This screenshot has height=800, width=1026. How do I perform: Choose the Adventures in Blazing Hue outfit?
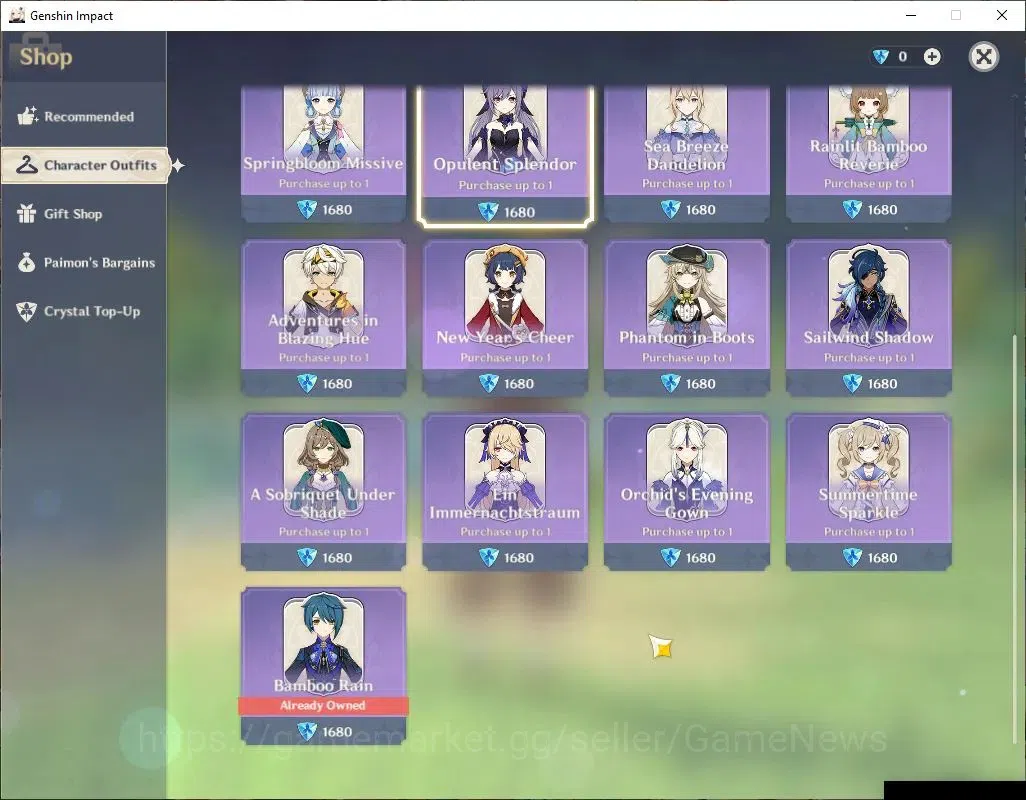[323, 318]
